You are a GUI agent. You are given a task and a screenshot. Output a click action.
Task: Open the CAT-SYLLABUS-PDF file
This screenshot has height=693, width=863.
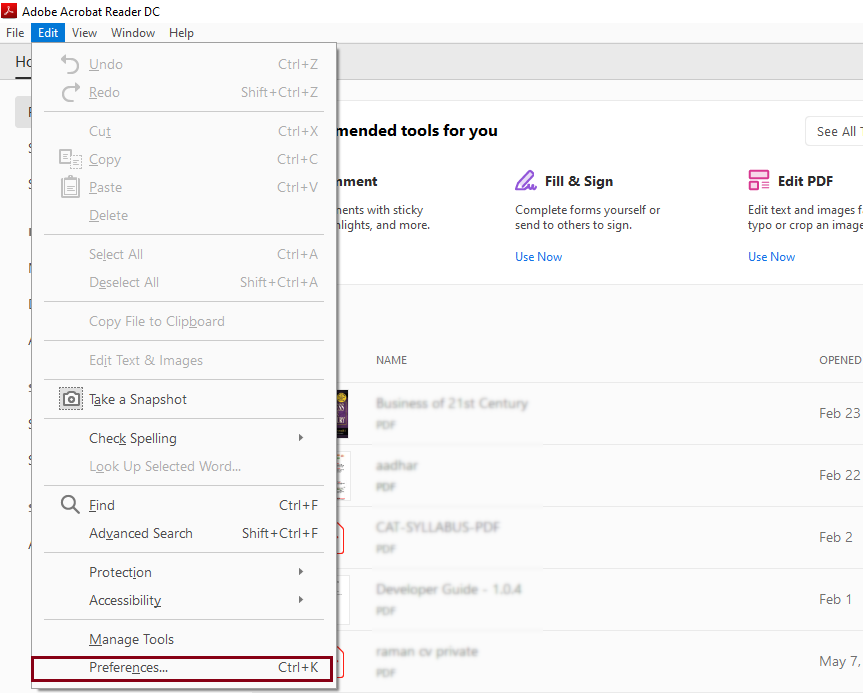(x=438, y=527)
